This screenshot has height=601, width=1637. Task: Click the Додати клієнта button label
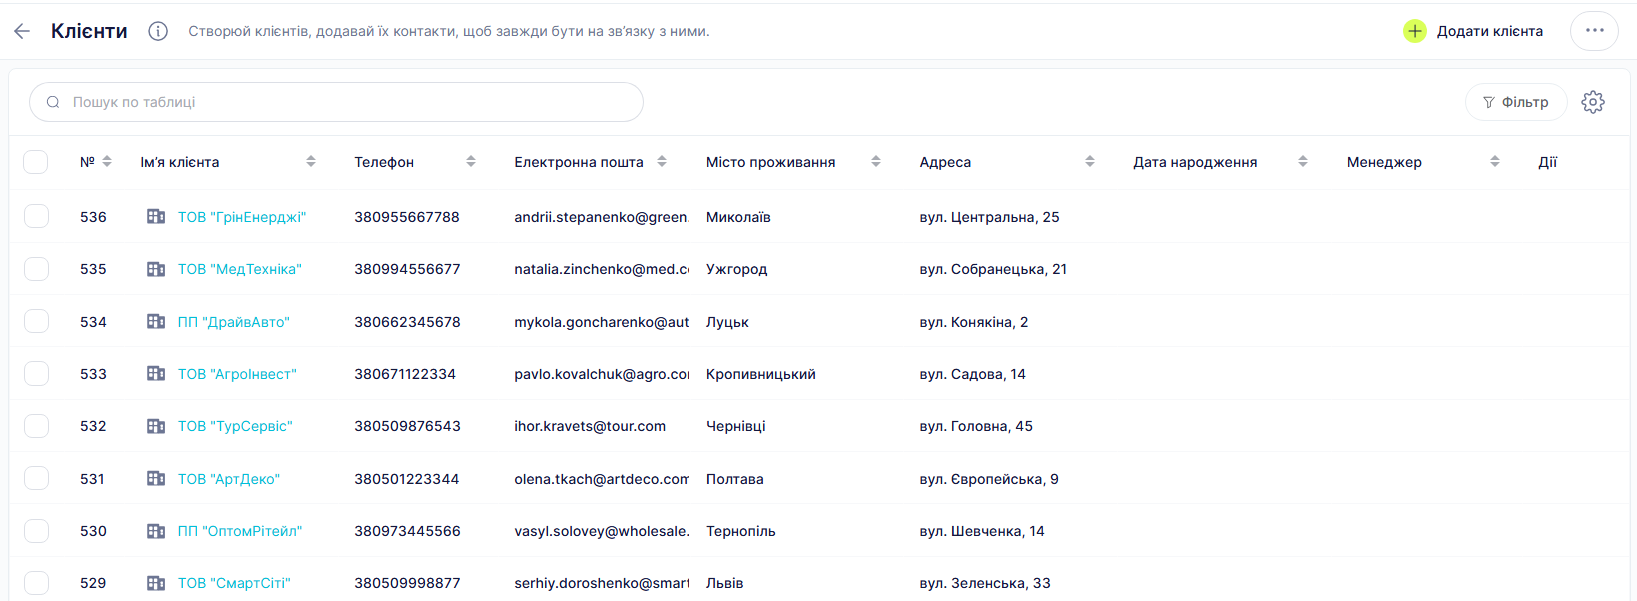coord(1489,31)
